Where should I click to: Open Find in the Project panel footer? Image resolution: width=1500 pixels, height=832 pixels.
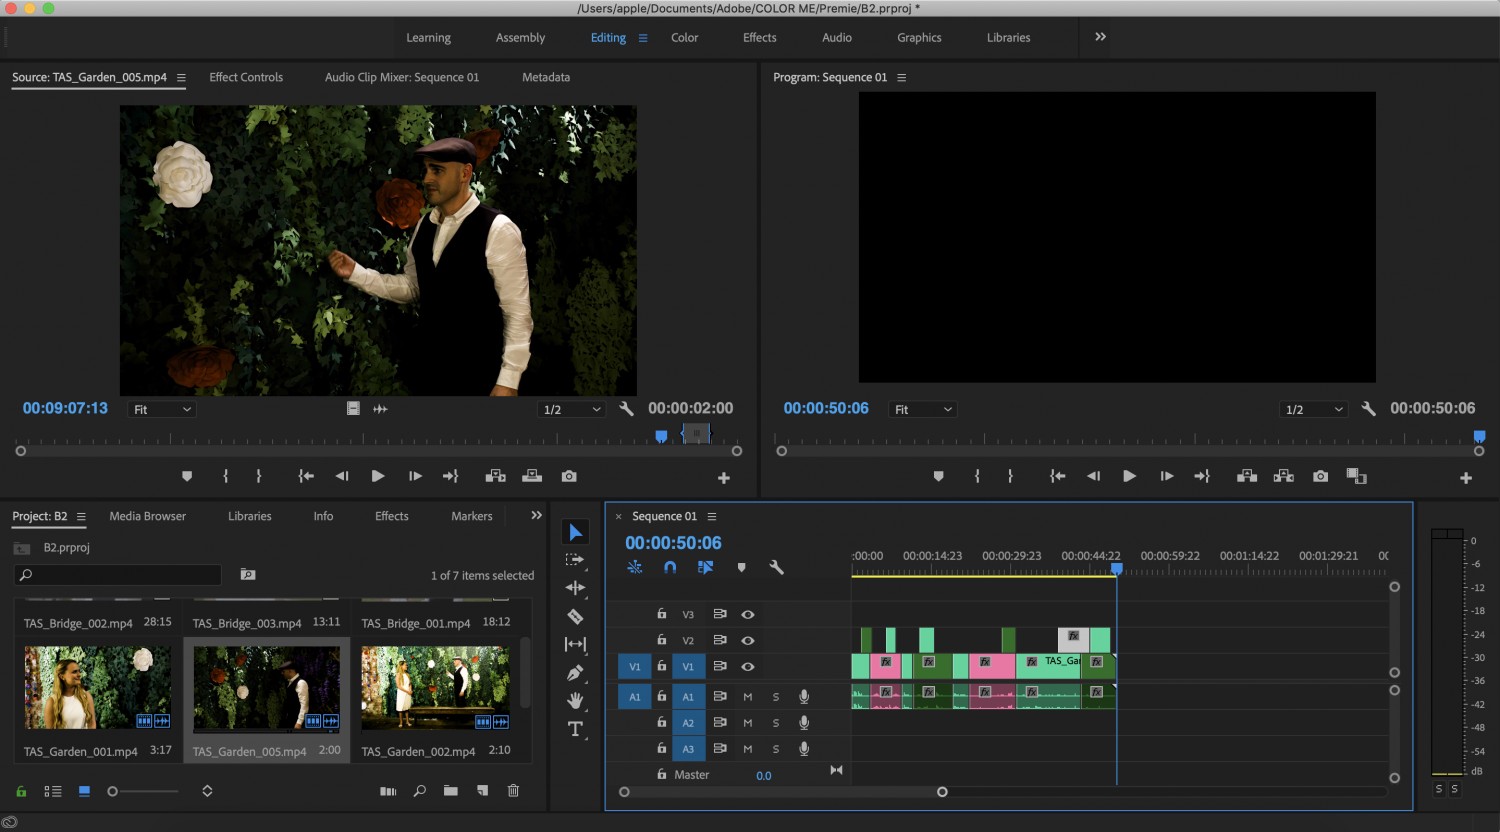tap(420, 790)
